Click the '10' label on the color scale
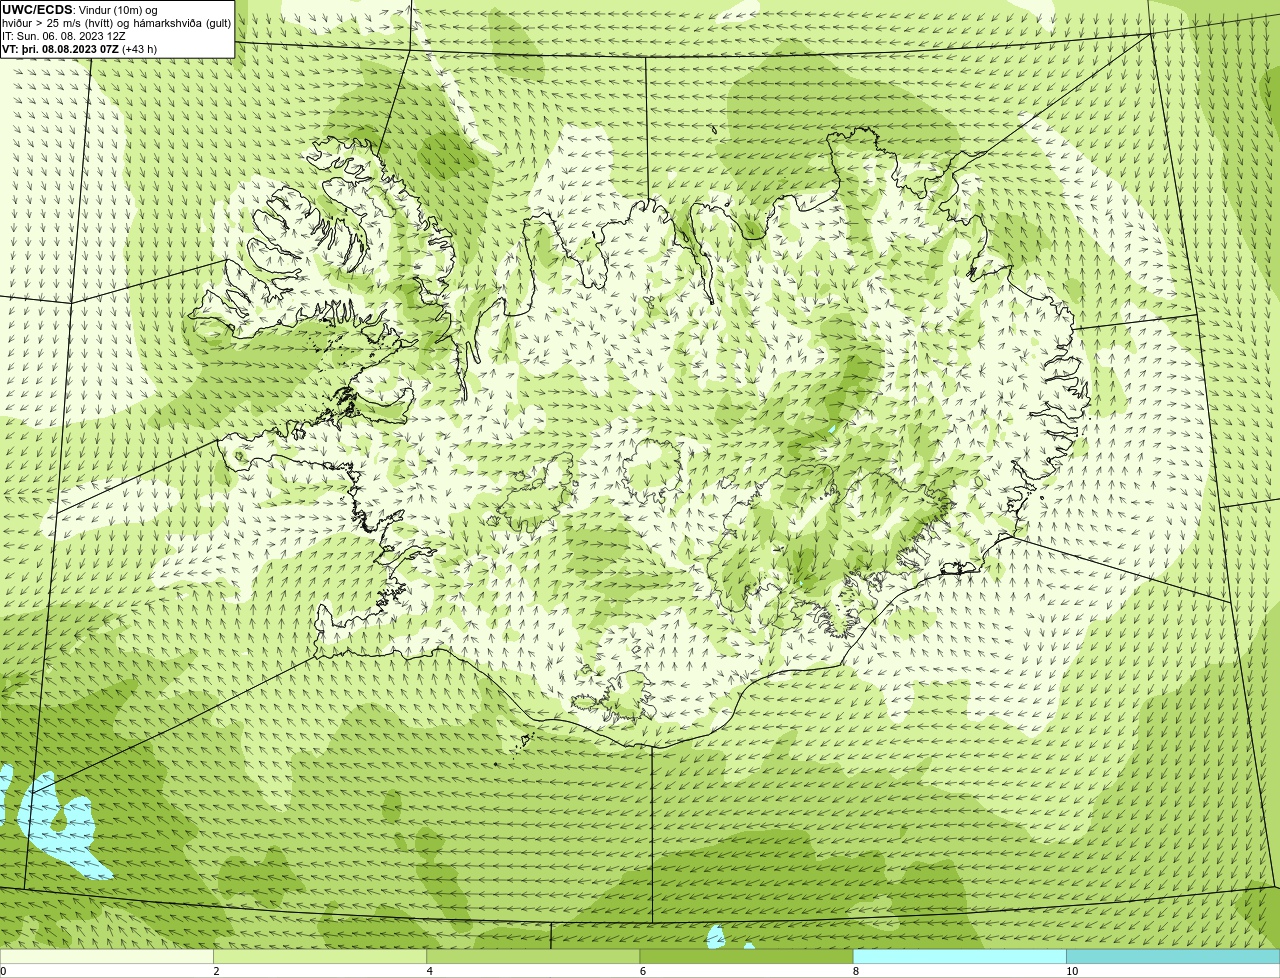Image resolution: width=1280 pixels, height=978 pixels. click(1071, 971)
